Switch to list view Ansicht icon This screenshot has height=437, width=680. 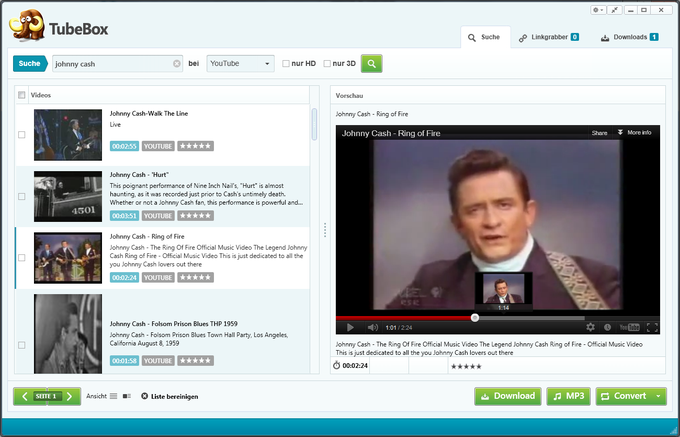tap(114, 396)
